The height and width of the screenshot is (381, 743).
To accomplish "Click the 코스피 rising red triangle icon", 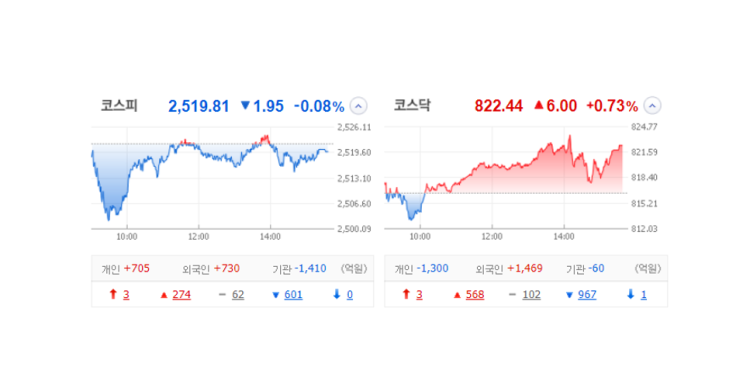I will click(164, 295).
